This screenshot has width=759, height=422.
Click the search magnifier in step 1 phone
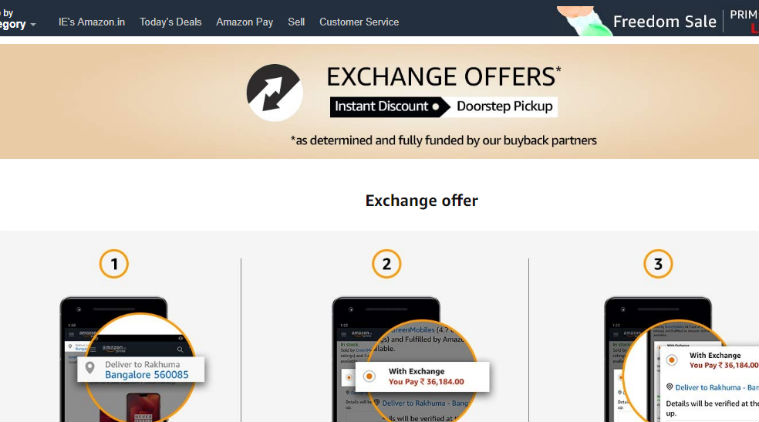pos(180,349)
